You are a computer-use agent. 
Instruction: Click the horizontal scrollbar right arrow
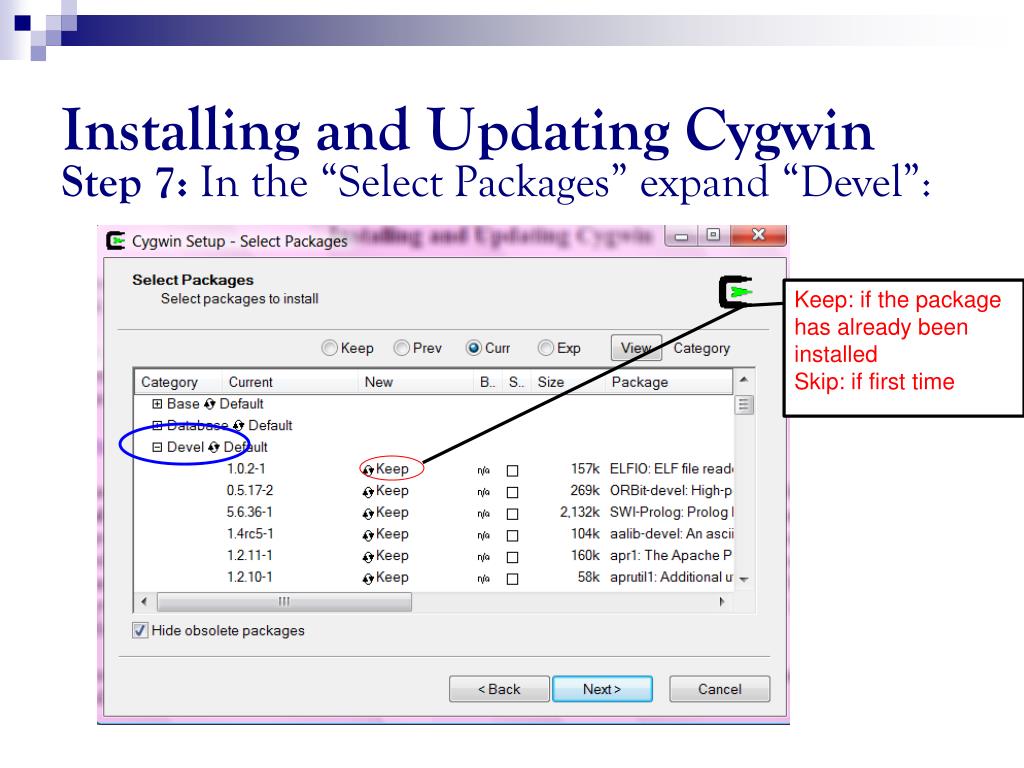[x=722, y=601]
